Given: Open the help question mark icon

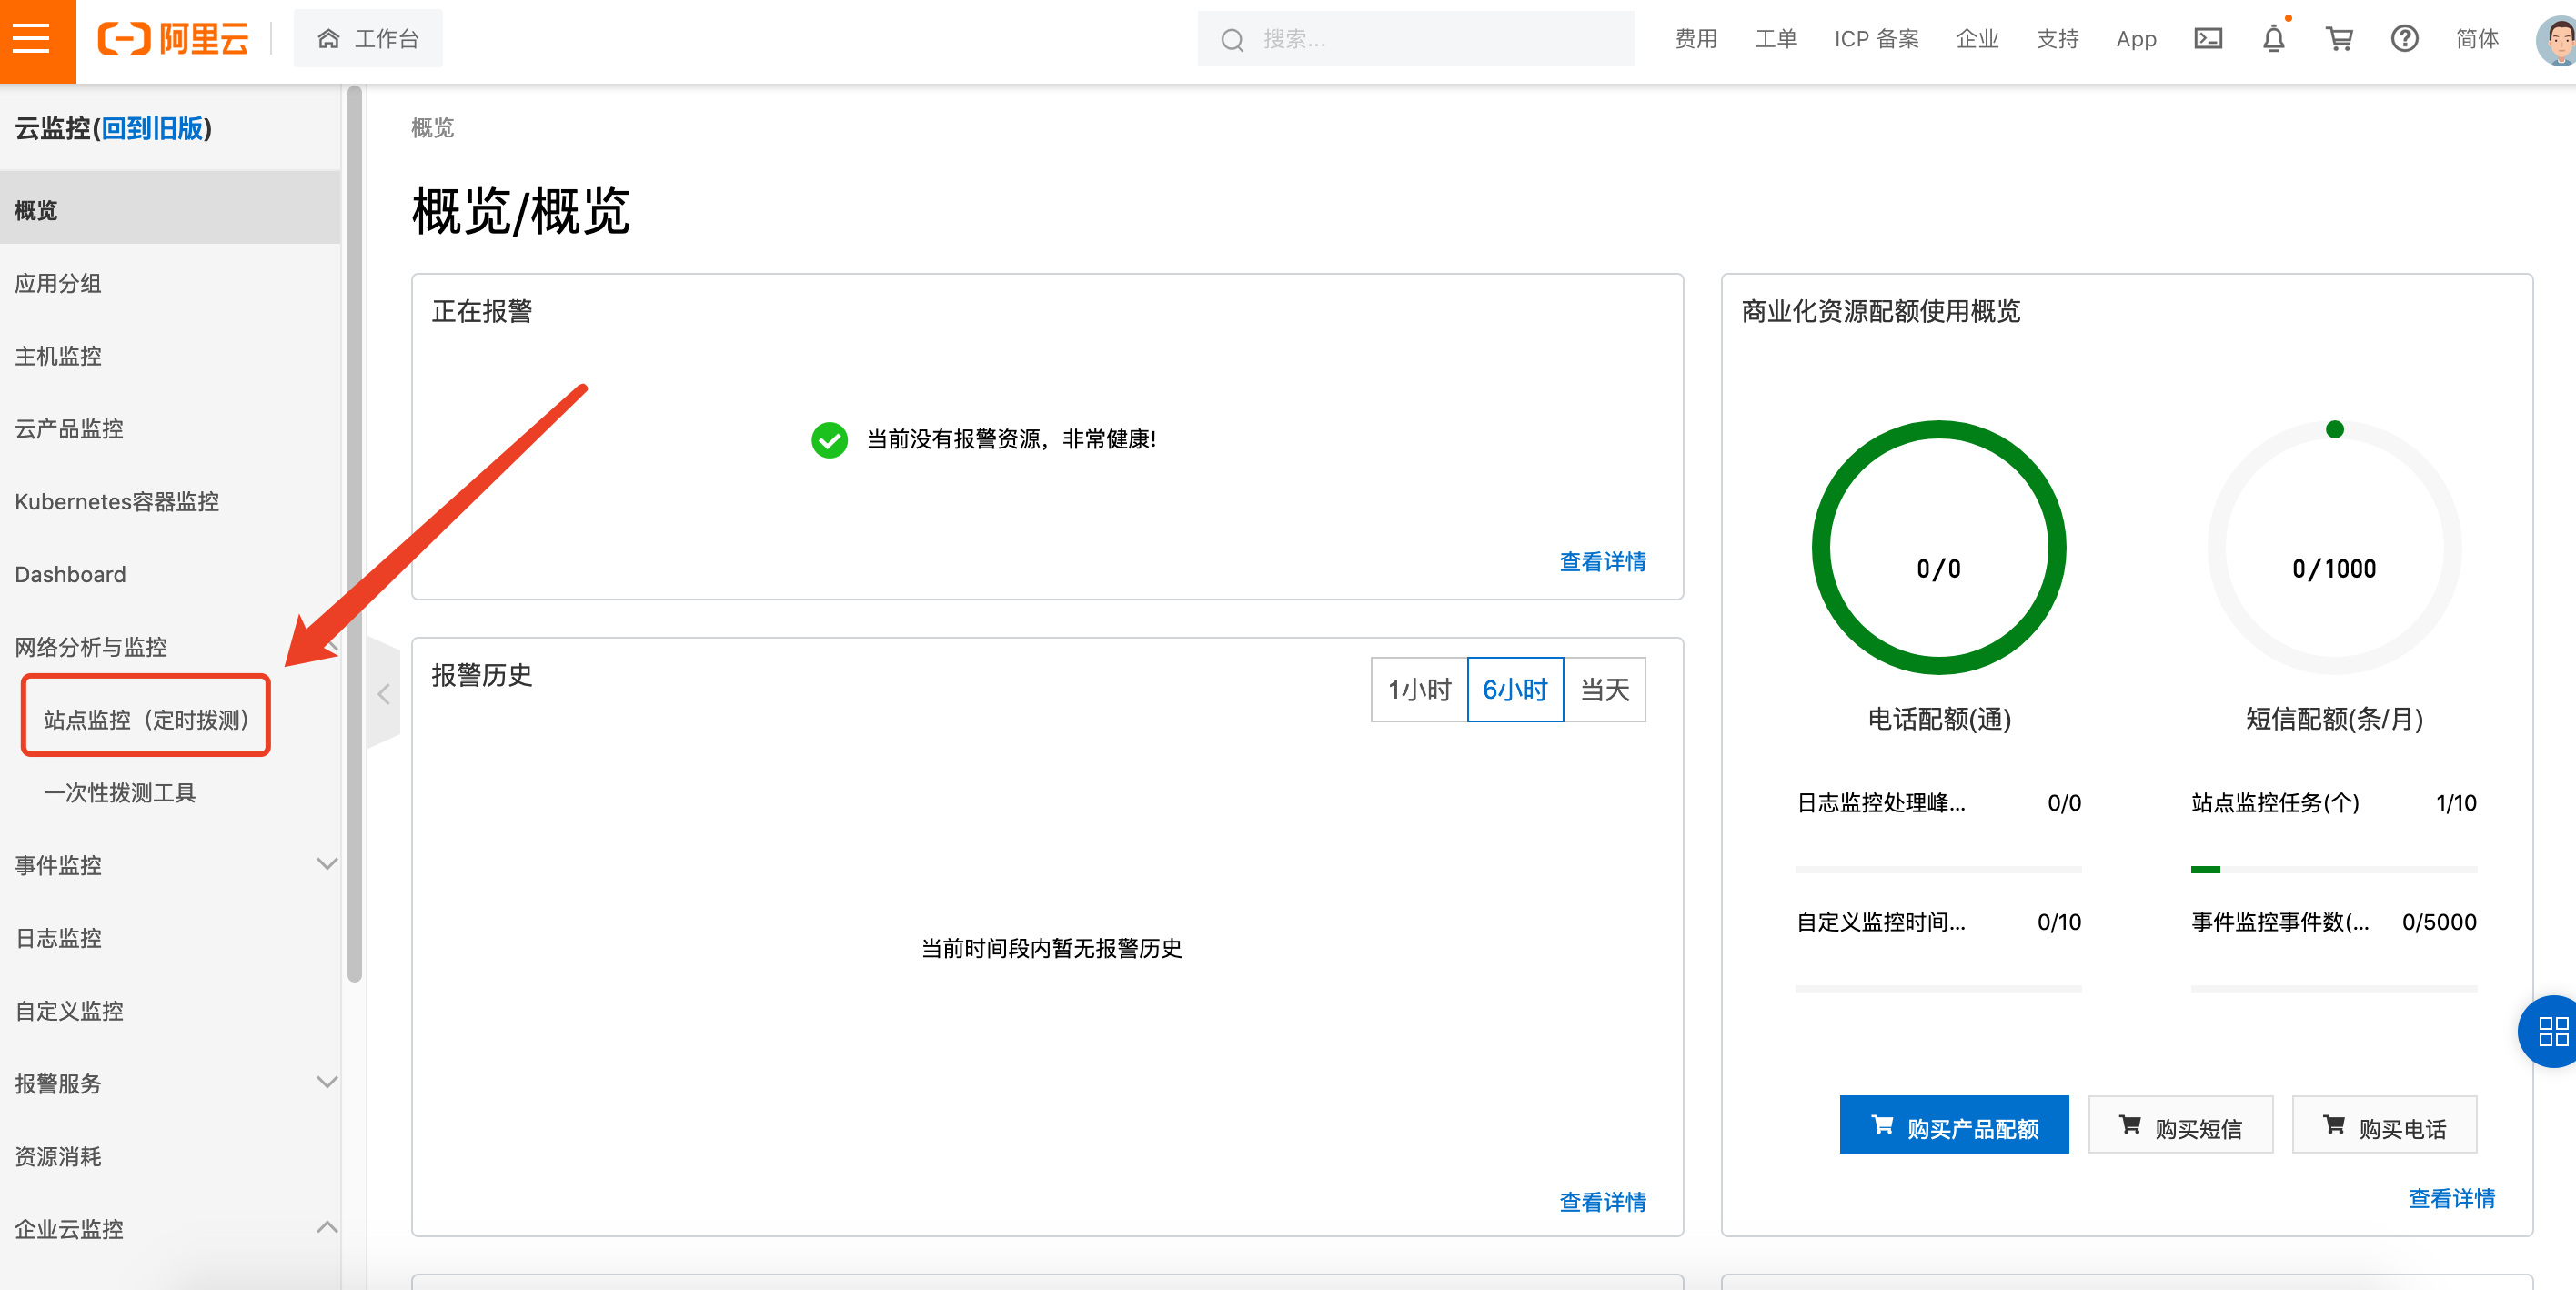Looking at the screenshot, I should coord(2404,39).
